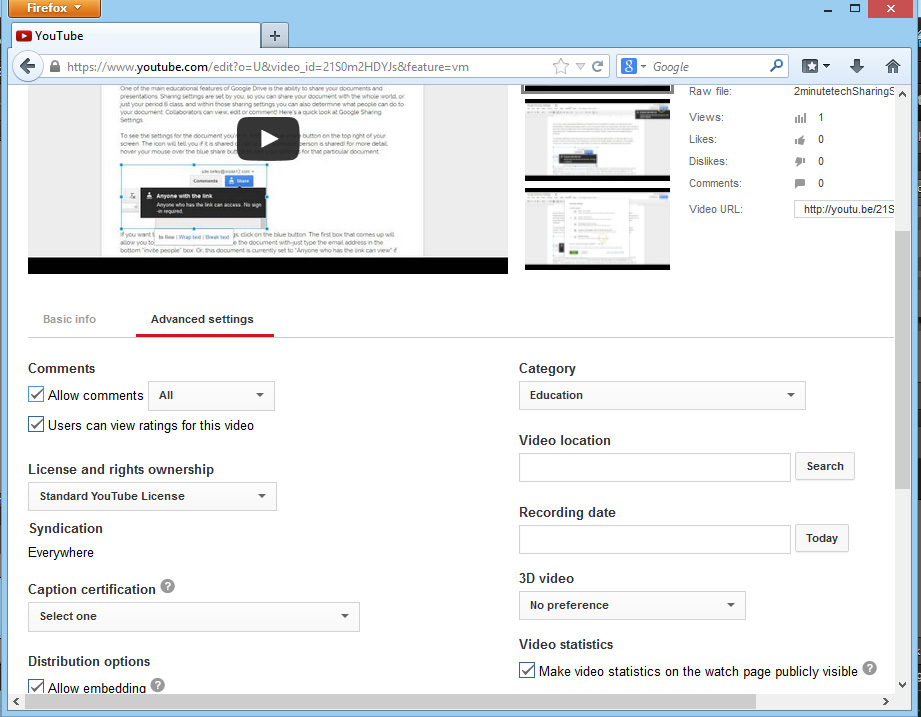Image resolution: width=921 pixels, height=717 pixels.
Task: Click the Google search engine icon
Action: (628, 66)
